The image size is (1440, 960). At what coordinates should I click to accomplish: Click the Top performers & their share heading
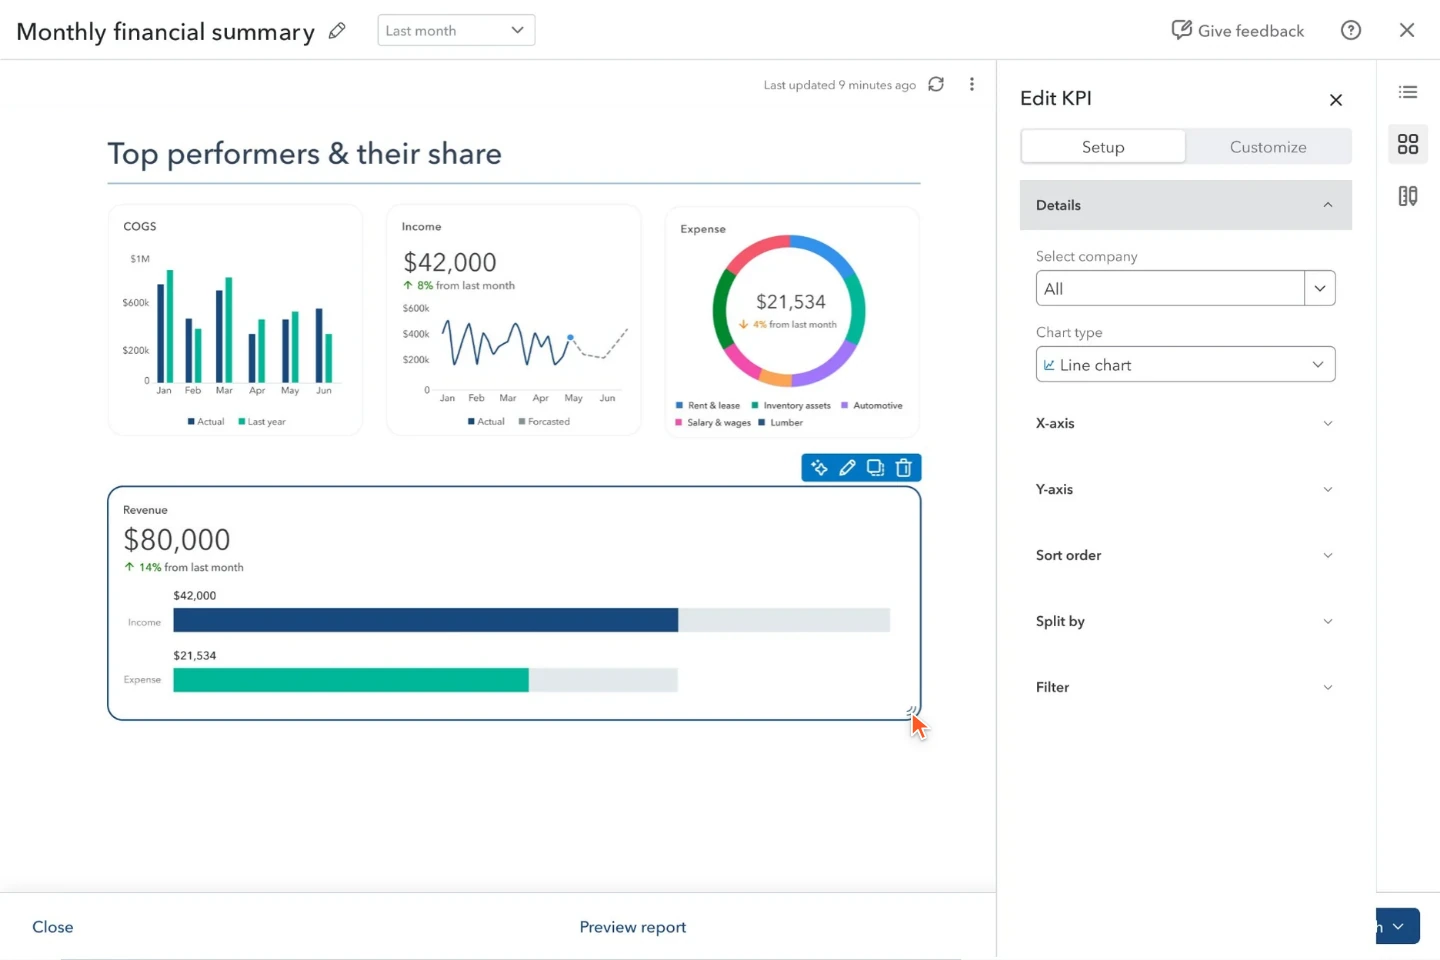click(x=305, y=153)
